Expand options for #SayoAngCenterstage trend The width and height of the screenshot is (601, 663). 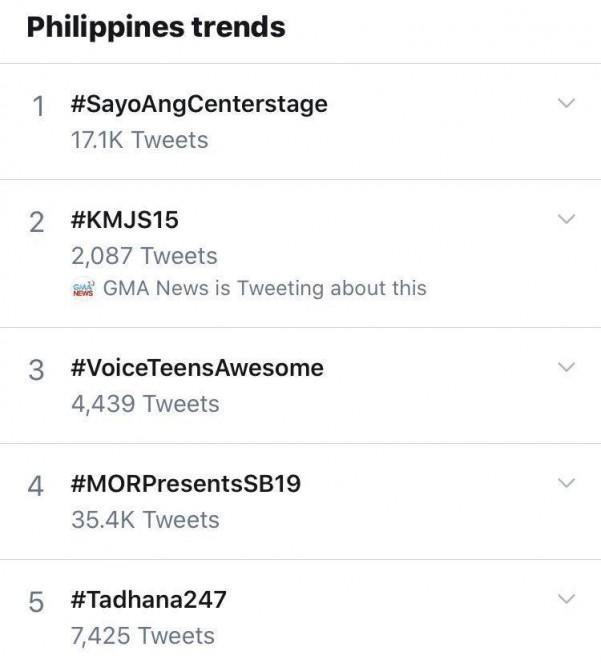(566, 103)
